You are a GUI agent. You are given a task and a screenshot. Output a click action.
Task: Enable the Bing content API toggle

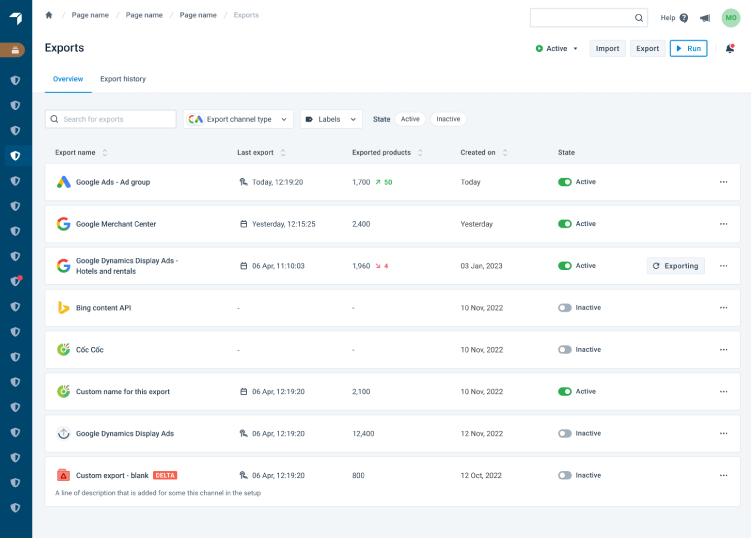pyautogui.click(x=565, y=308)
